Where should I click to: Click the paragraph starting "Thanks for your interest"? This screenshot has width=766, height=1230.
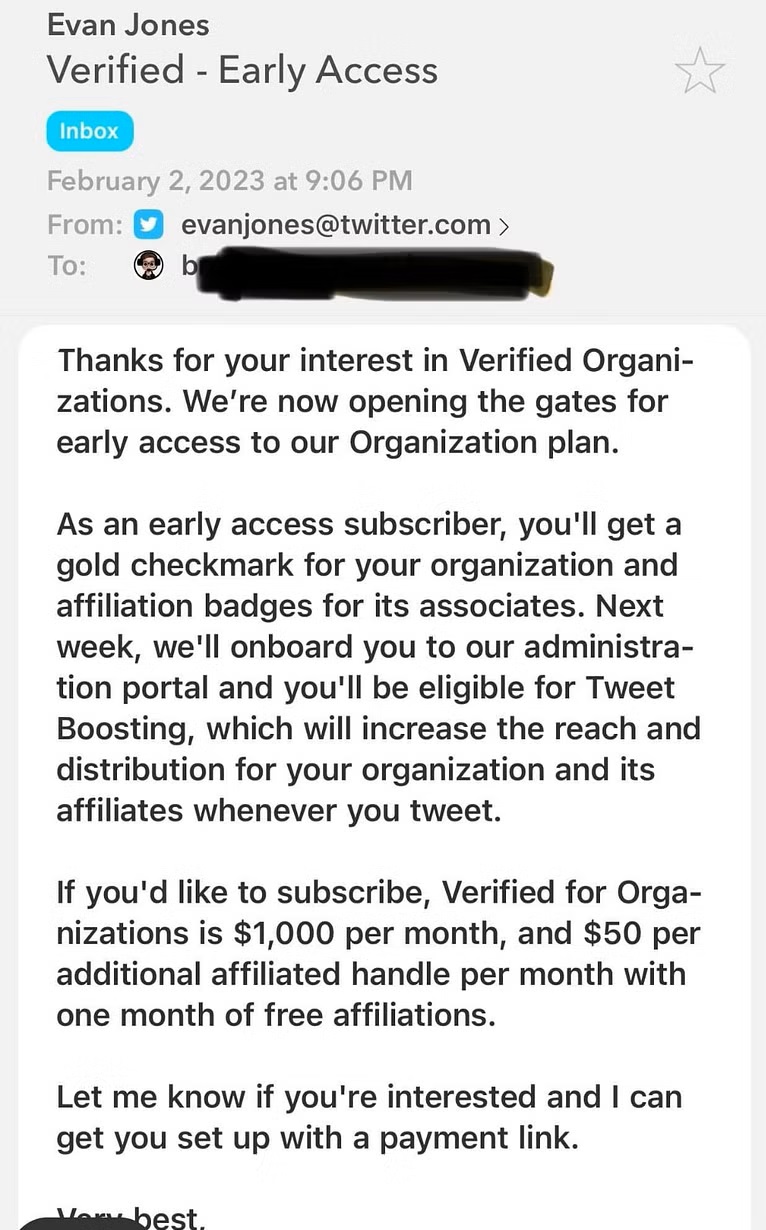(376, 401)
